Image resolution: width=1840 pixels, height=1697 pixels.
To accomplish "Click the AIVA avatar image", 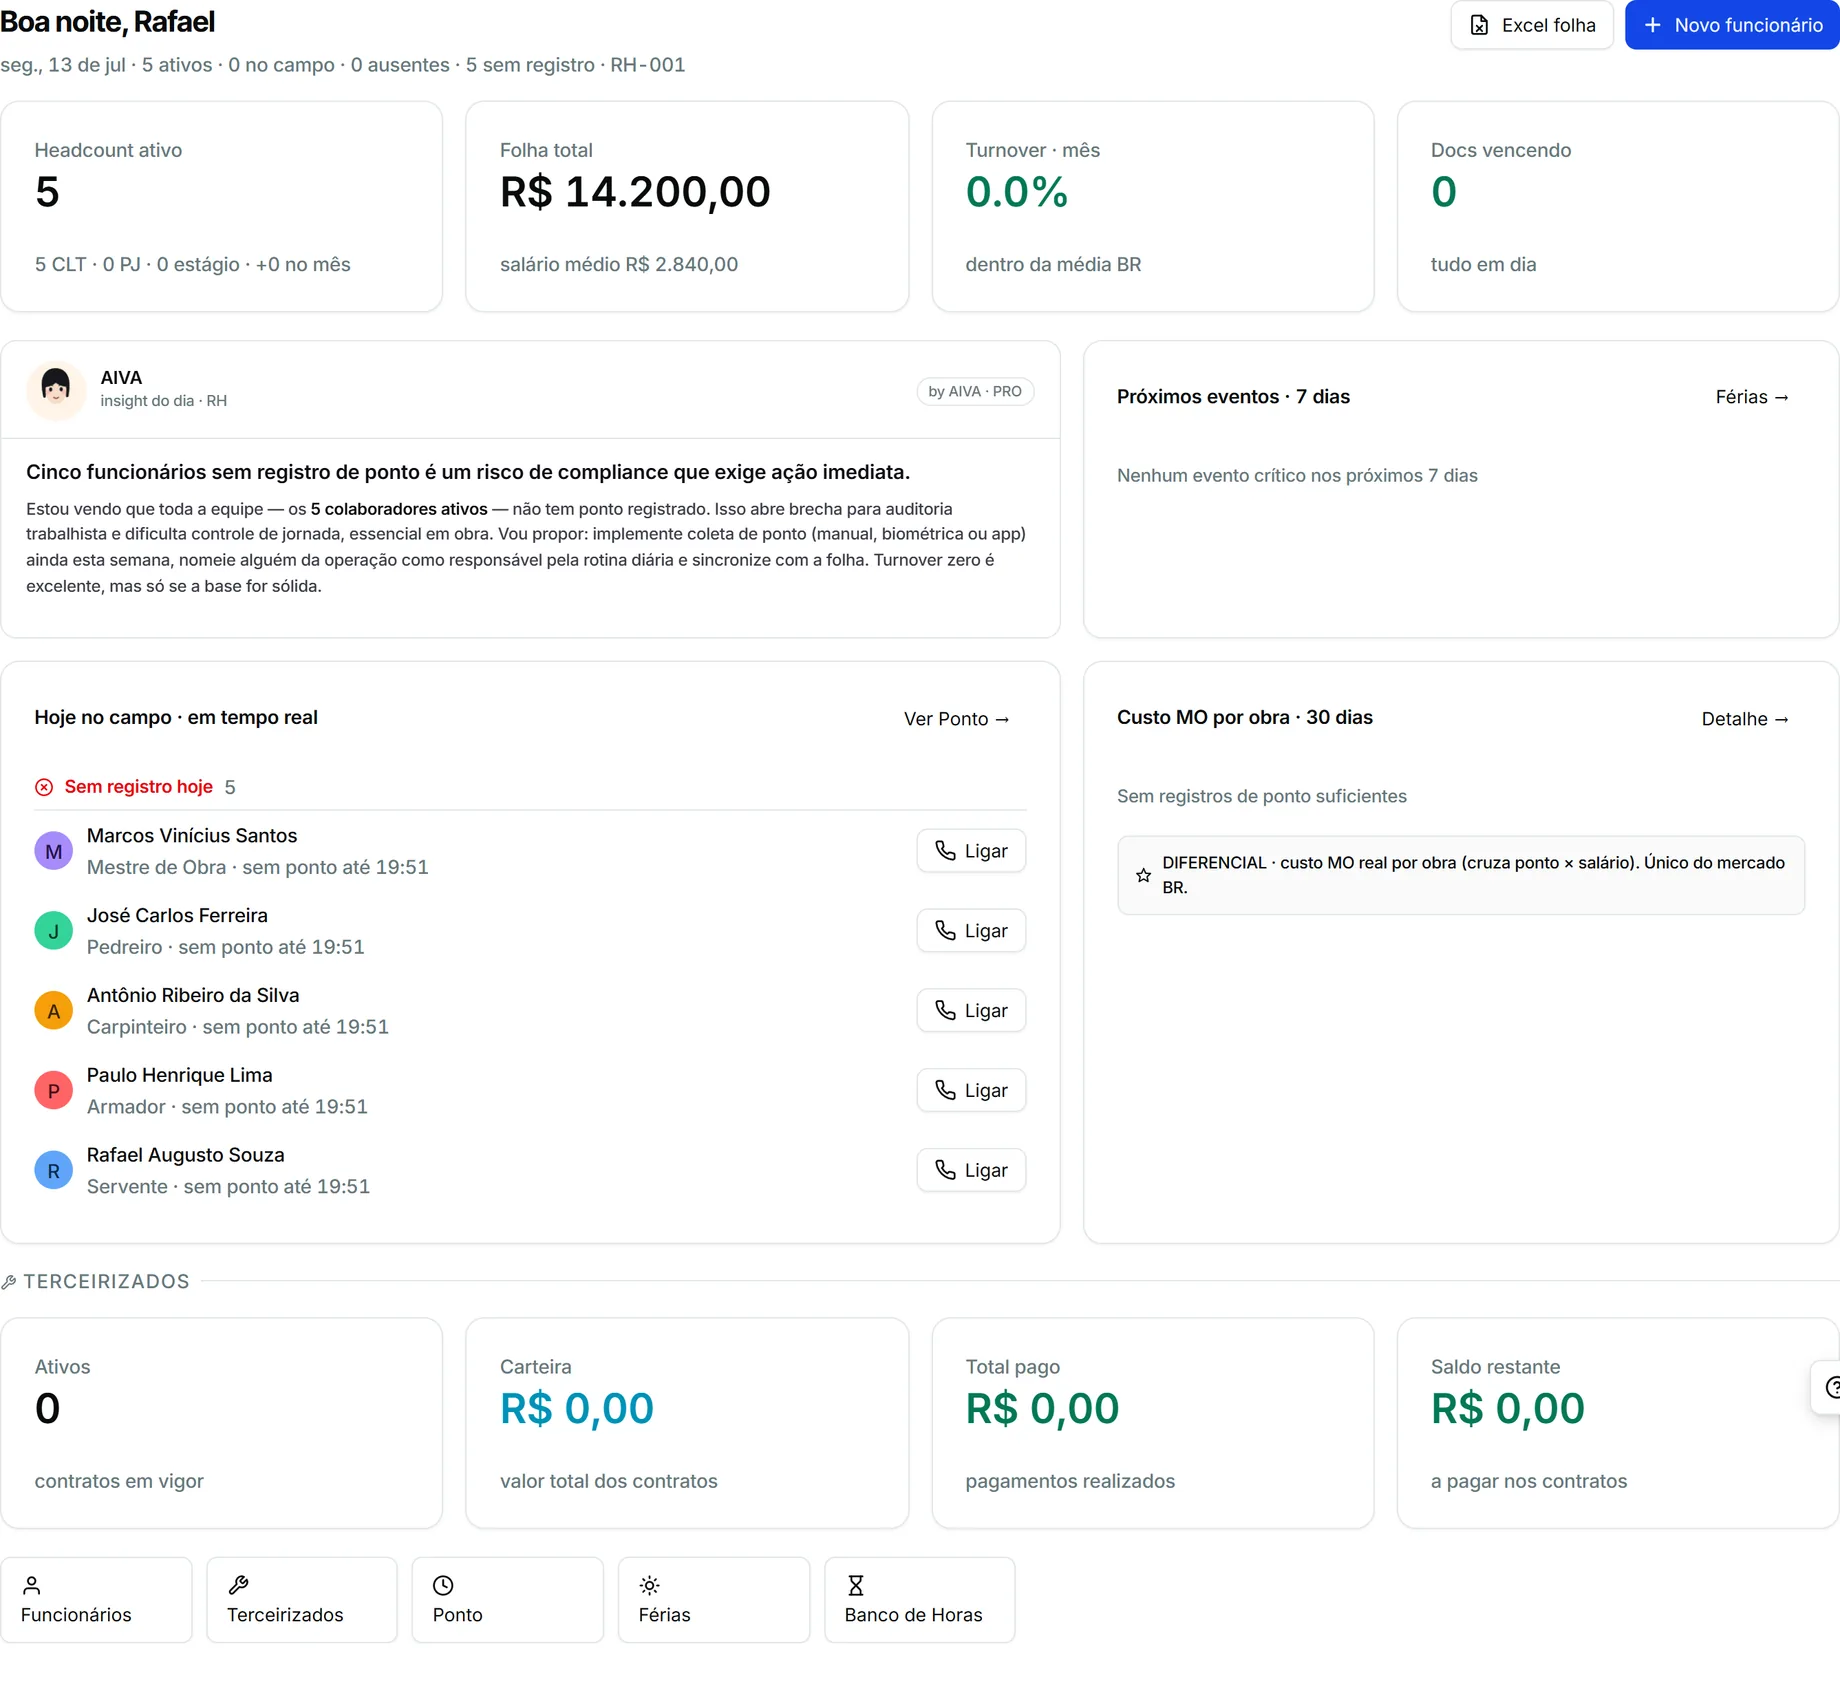I will (56, 389).
